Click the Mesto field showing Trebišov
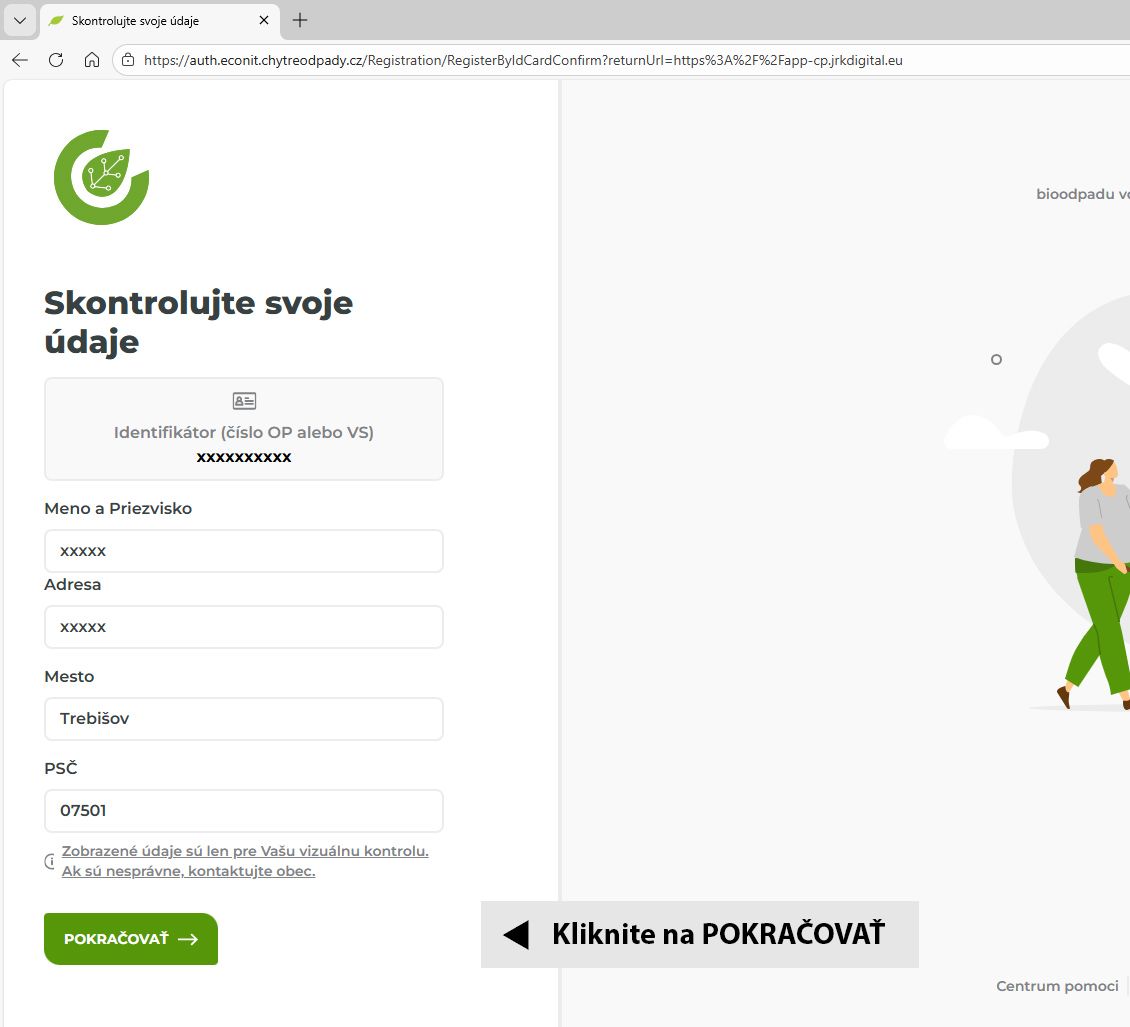The height and width of the screenshot is (1027, 1130). pos(244,719)
